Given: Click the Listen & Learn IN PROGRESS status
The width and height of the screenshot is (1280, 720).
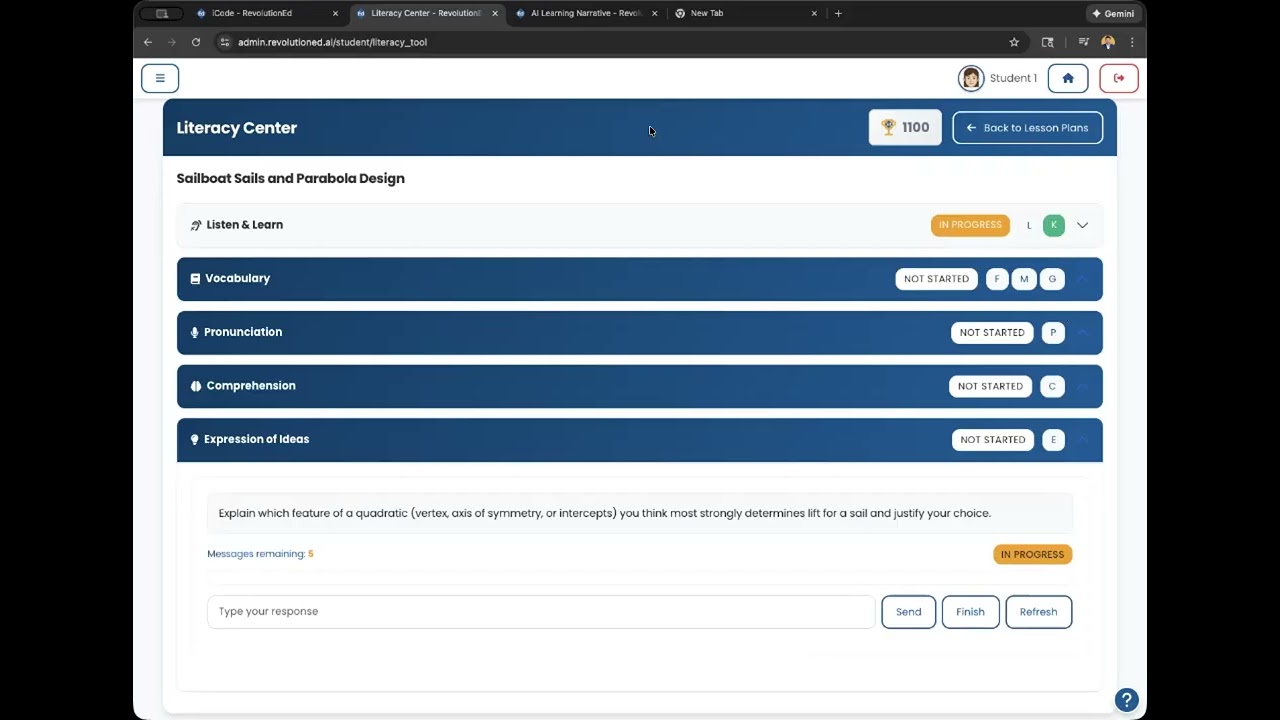Looking at the screenshot, I should click(x=970, y=225).
